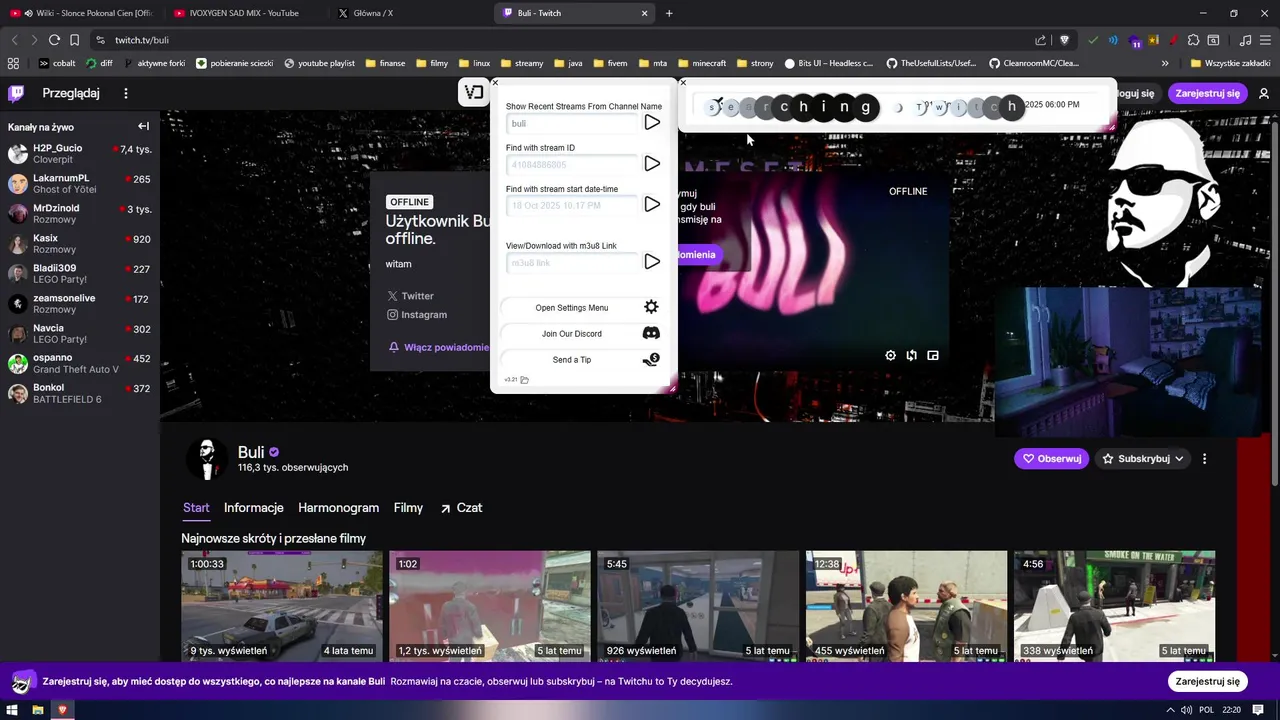Open browser hamburger main menu
Viewport: 1280px width, 720px height.
[x=1266, y=40]
